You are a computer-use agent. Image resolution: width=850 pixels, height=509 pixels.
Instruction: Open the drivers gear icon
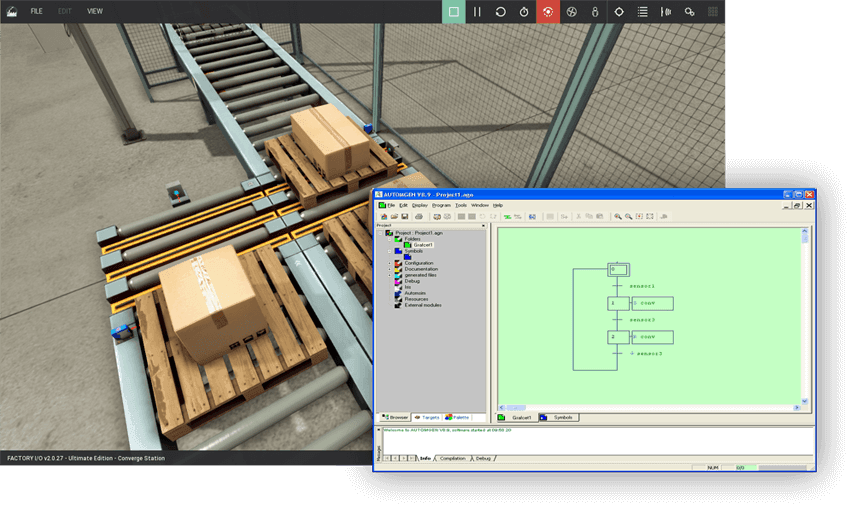pos(690,11)
